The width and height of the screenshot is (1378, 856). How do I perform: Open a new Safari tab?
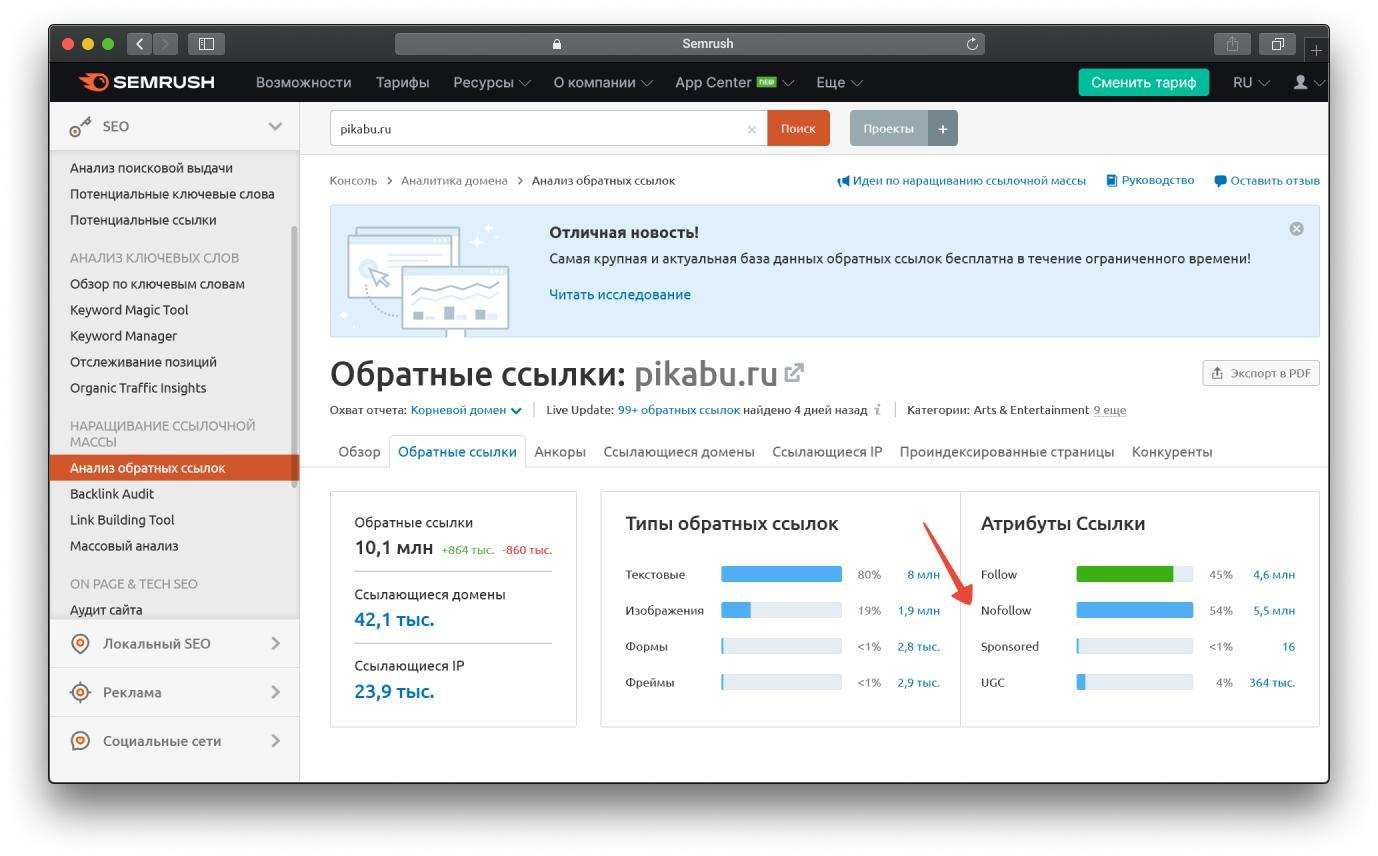coord(1316,49)
